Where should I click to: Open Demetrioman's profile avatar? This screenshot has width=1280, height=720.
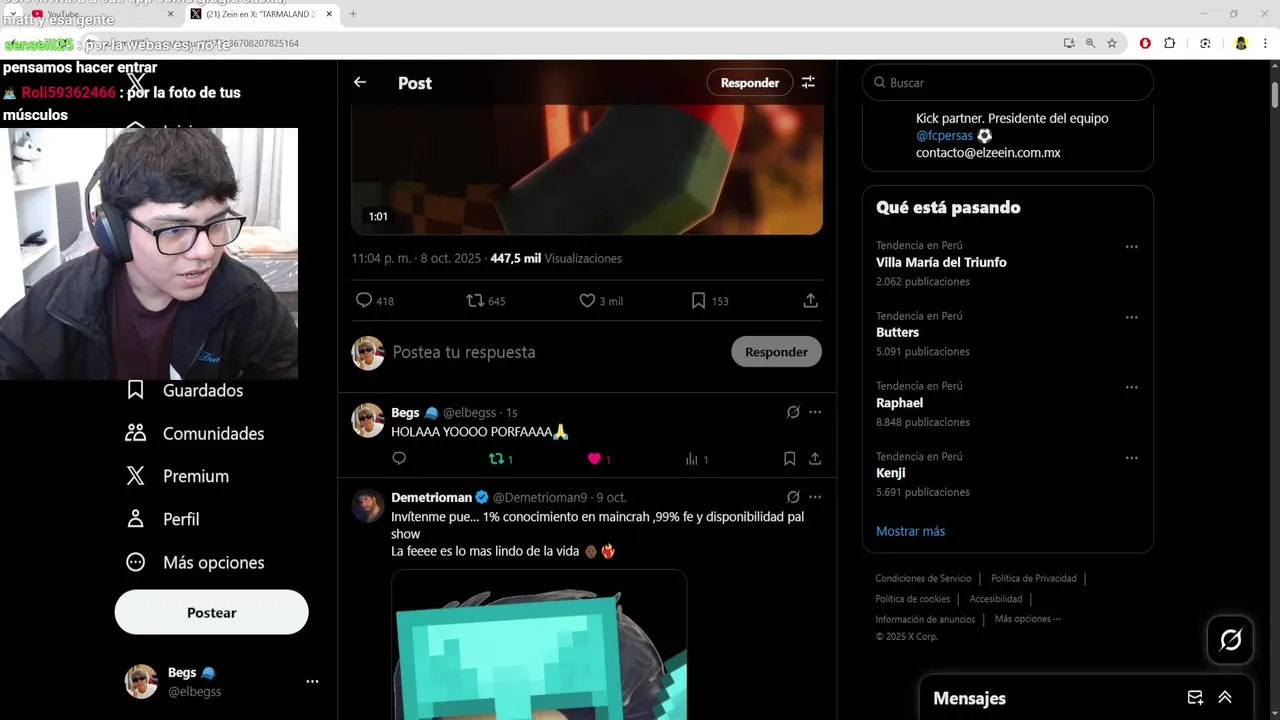point(368,505)
